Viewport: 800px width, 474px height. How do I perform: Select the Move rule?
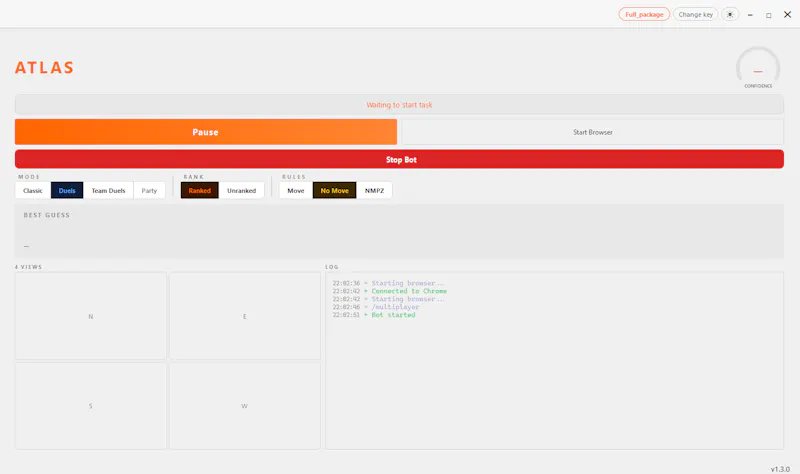(x=295, y=190)
